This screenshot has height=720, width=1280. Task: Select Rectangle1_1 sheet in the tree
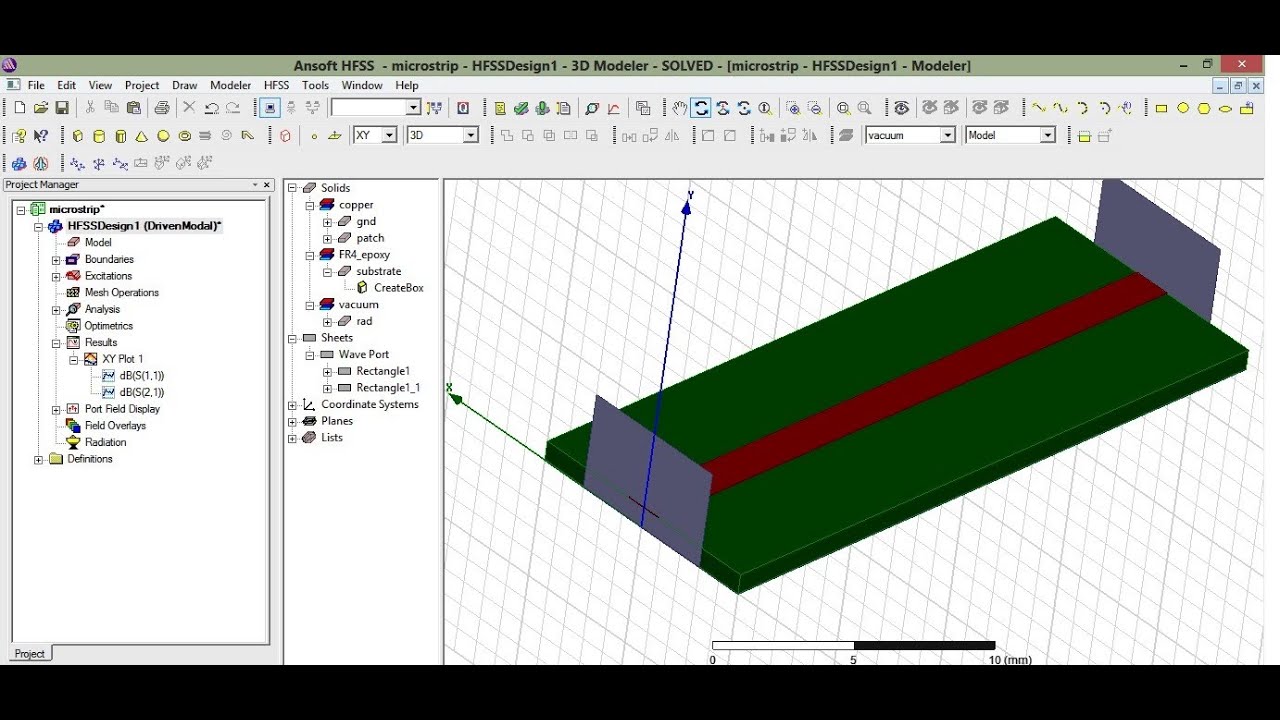coord(388,388)
